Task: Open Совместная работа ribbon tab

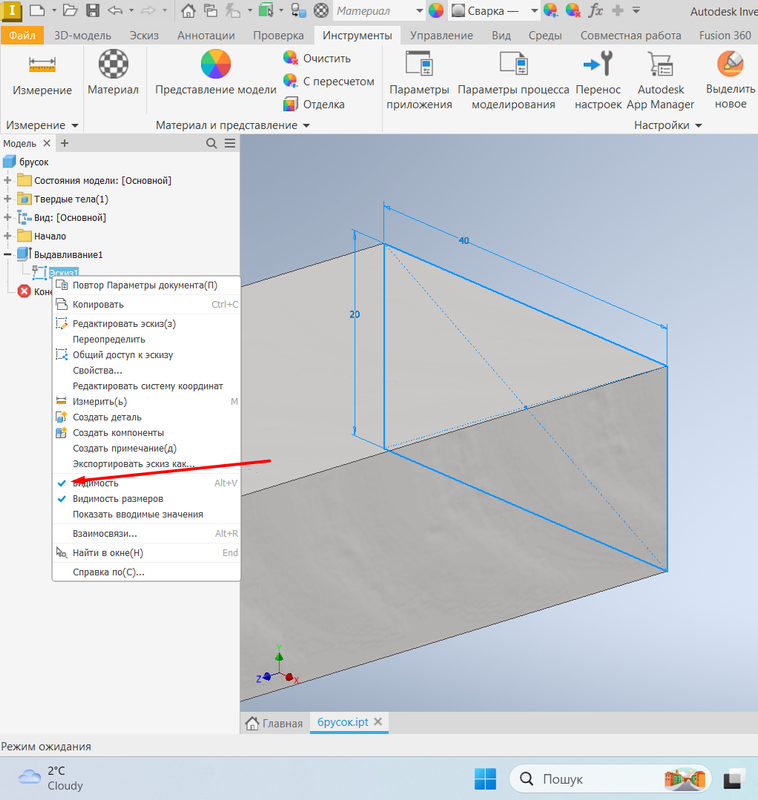Action: [630, 35]
